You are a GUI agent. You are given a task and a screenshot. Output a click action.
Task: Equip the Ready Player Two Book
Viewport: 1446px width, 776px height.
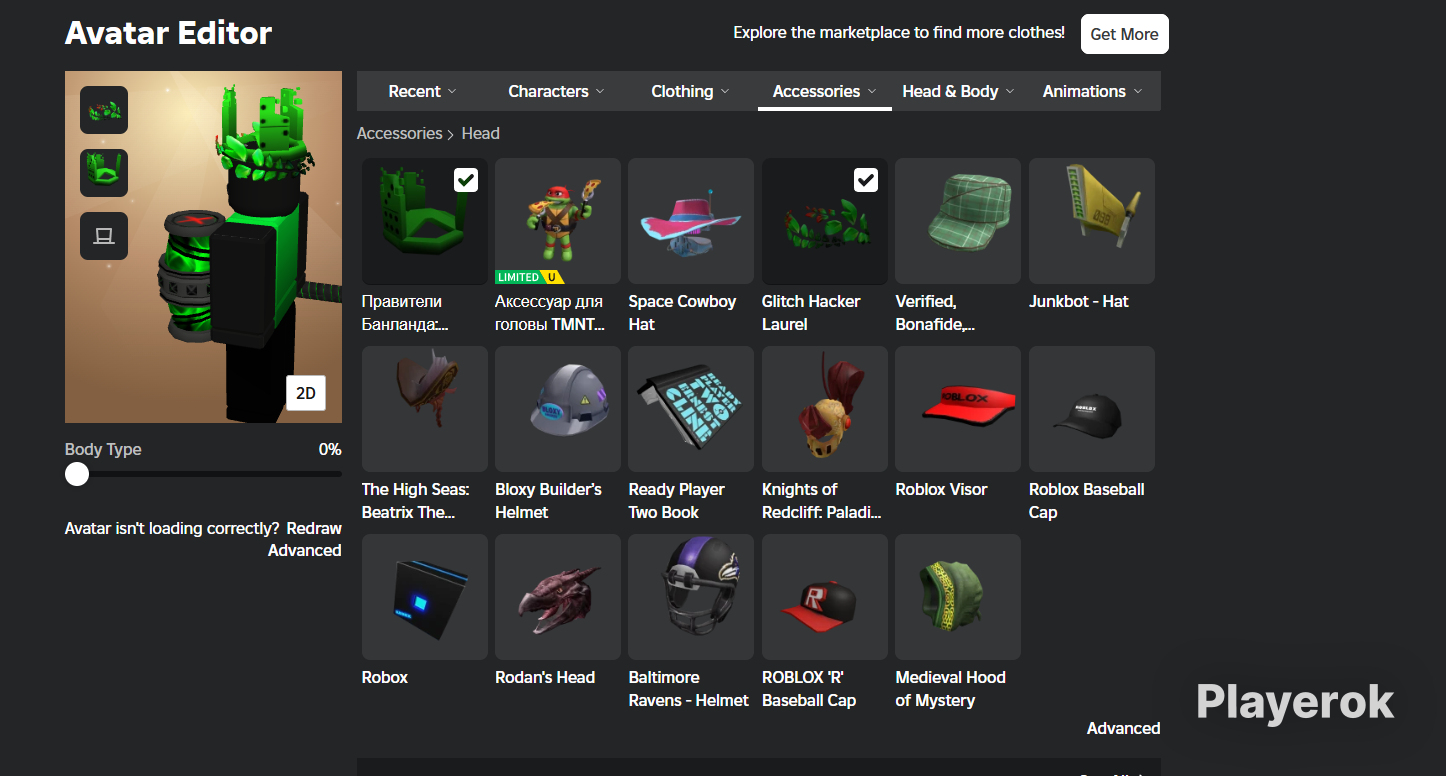coord(691,409)
